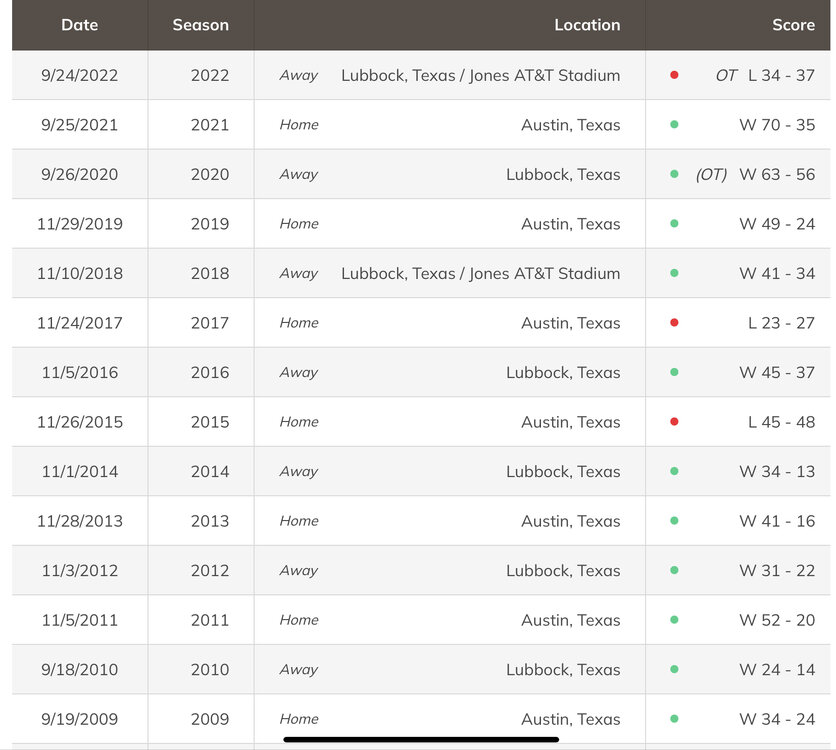Select the 2018 Jones AT&T Stadium location

[480, 273]
